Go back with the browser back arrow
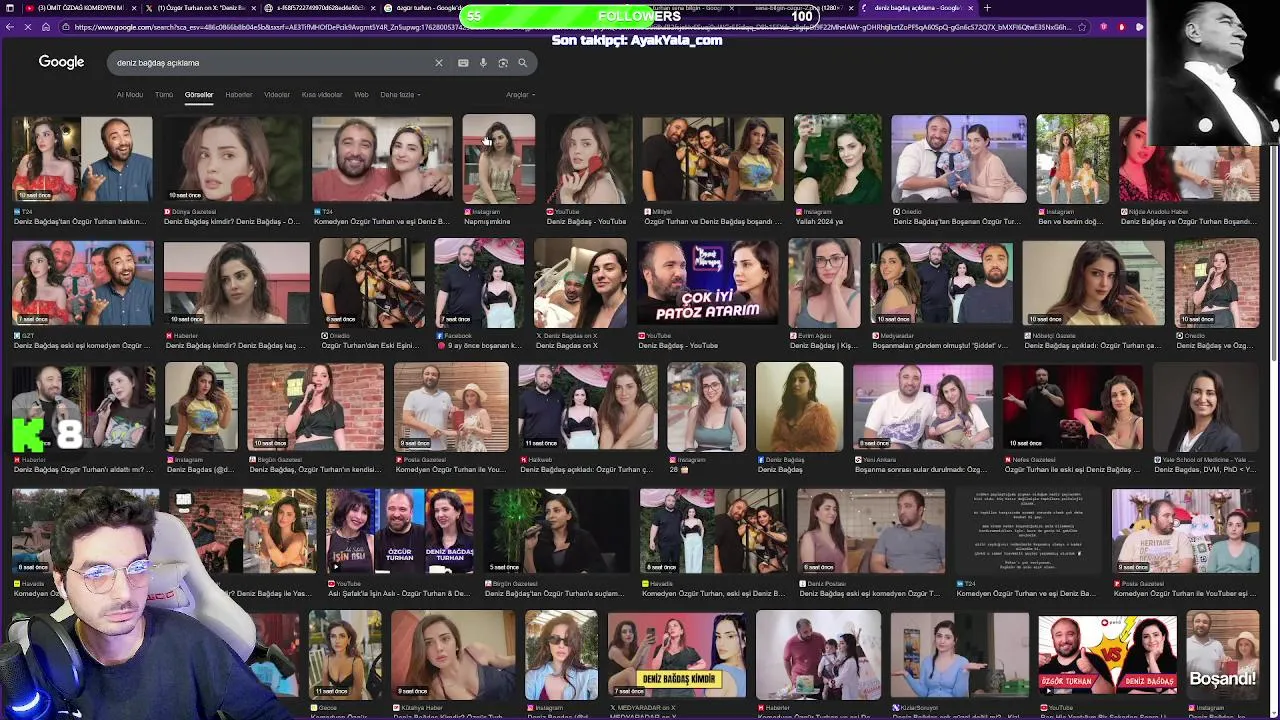1280x720 pixels. tap(10, 27)
